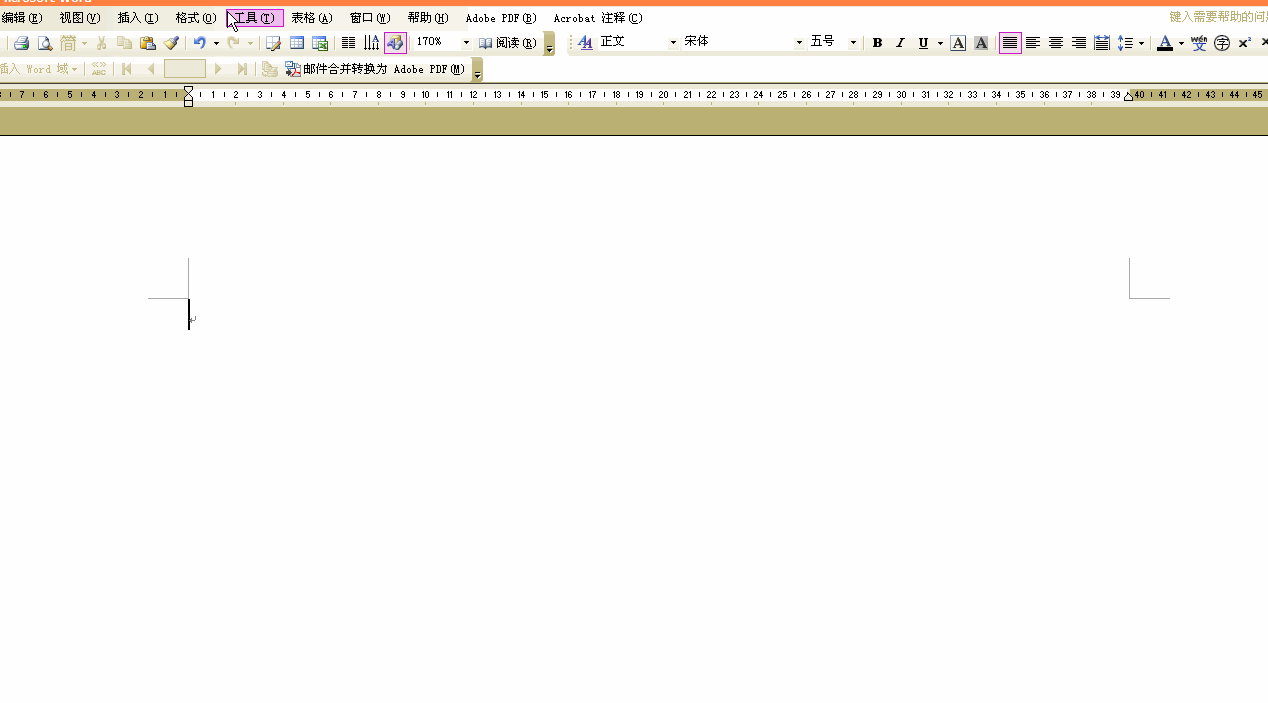Open the Adobe PDF menu
The image size is (1268, 703).
pos(501,18)
